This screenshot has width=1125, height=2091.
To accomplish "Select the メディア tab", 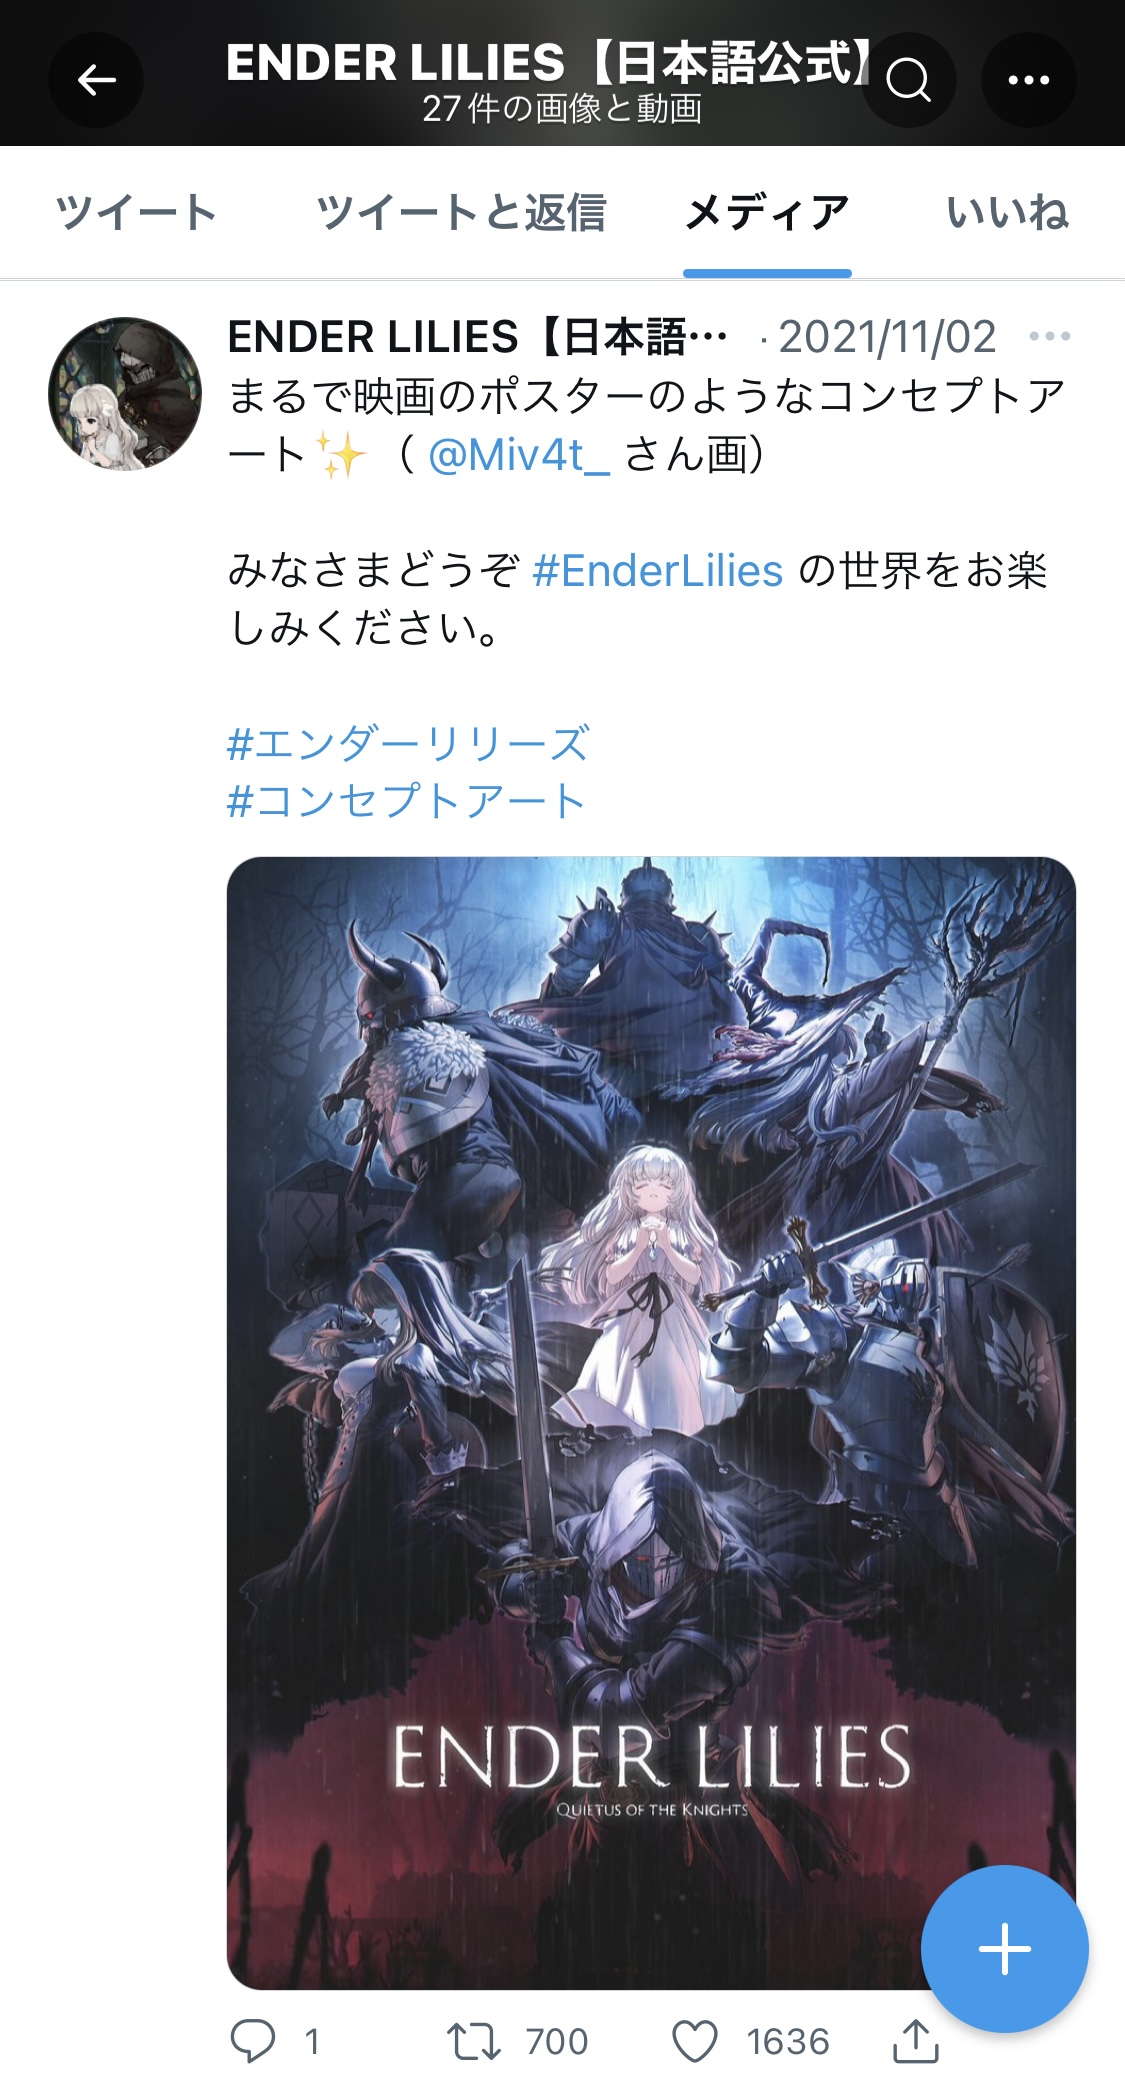I will click(x=767, y=213).
